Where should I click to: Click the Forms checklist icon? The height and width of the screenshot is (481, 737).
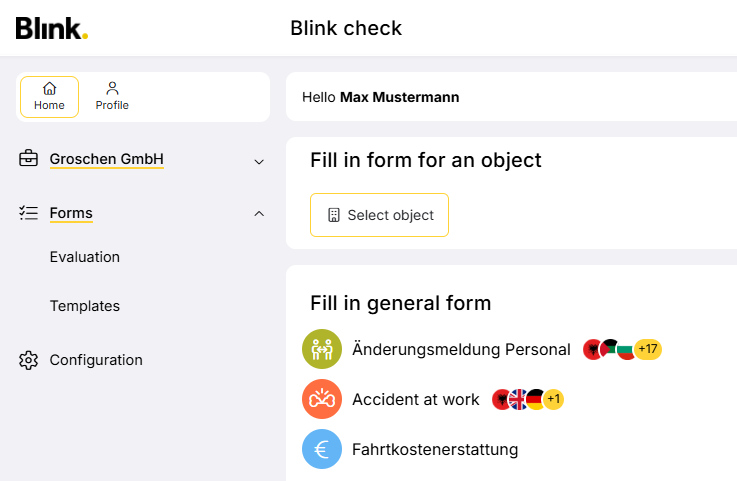tap(29, 213)
